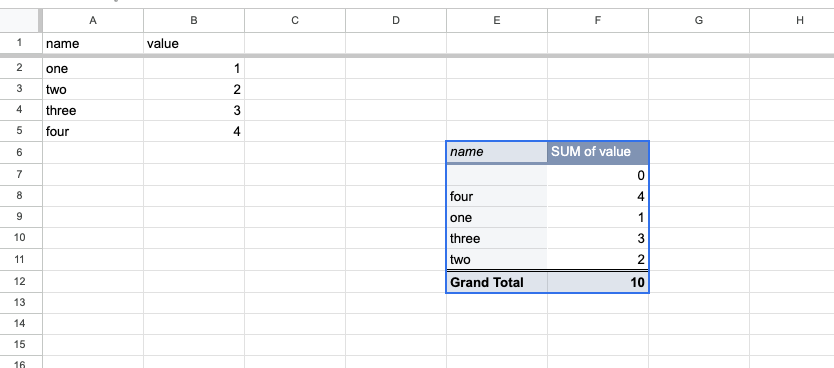Select column A header
The image size is (834, 368).
(93, 21)
